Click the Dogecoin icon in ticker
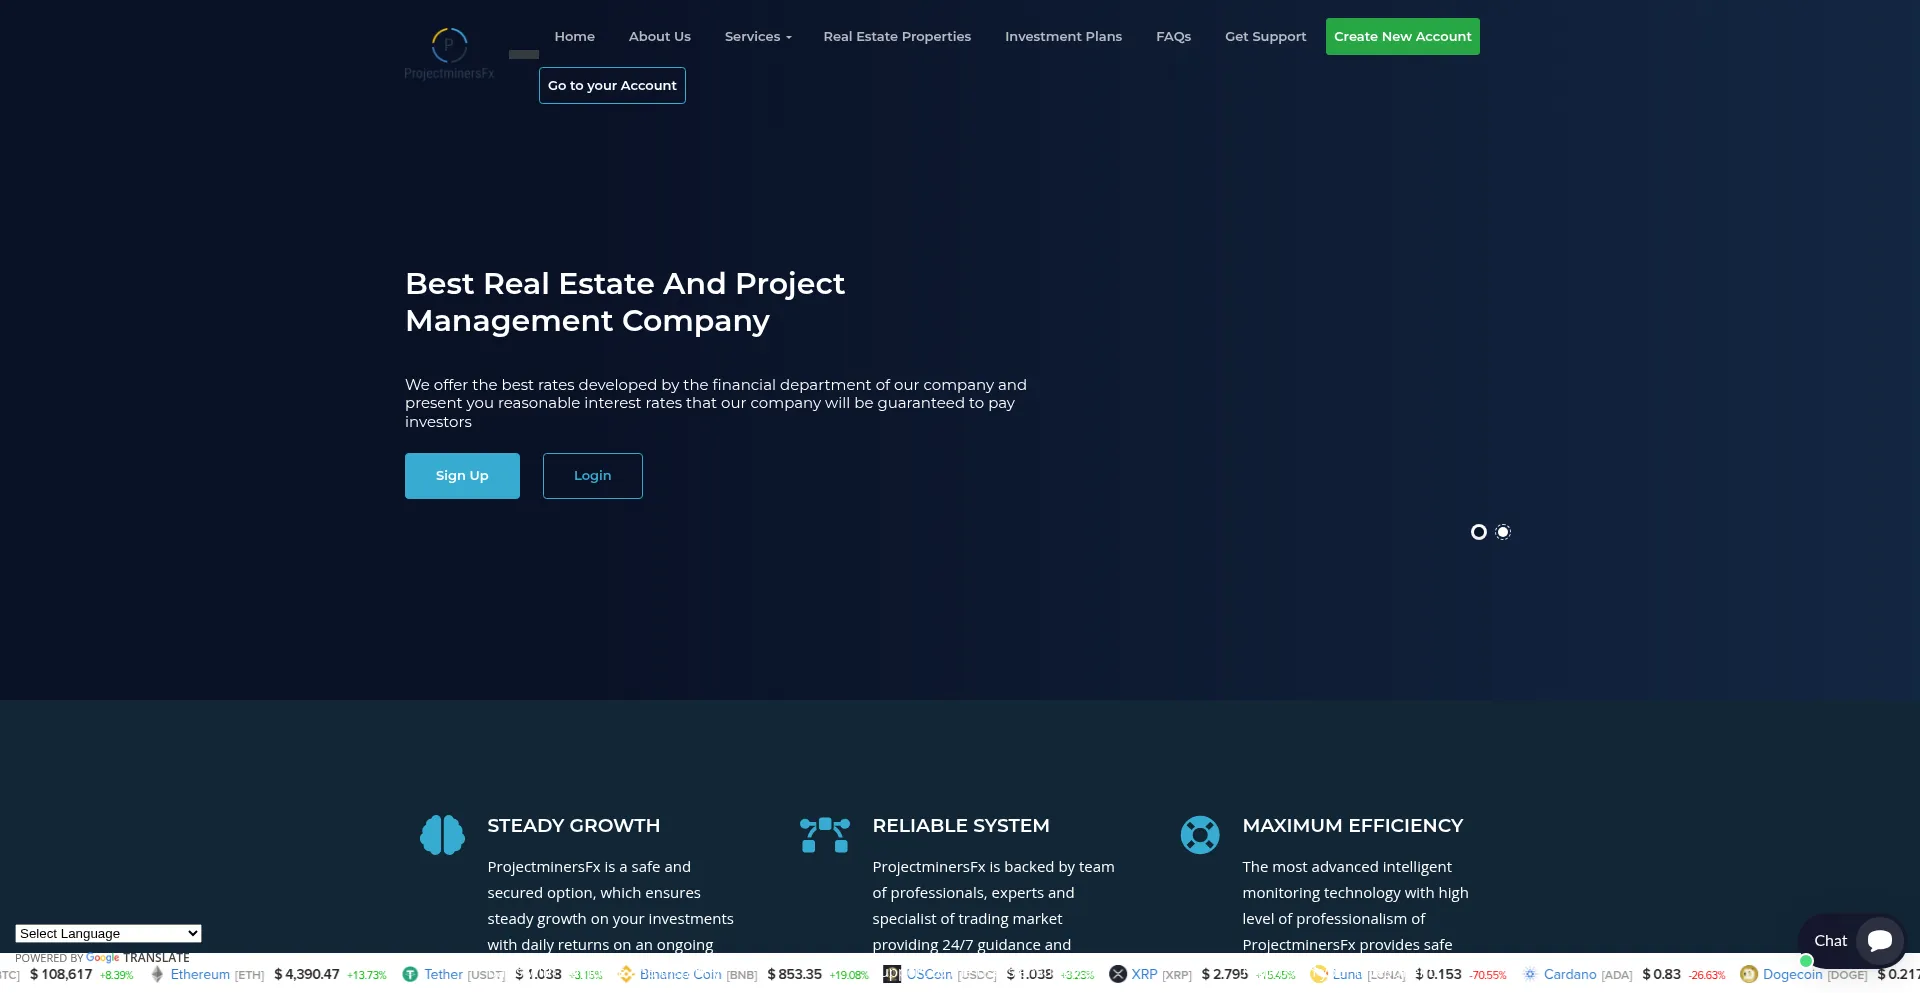Viewport: 1920px width, 993px height. pyautogui.click(x=1749, y=974)
